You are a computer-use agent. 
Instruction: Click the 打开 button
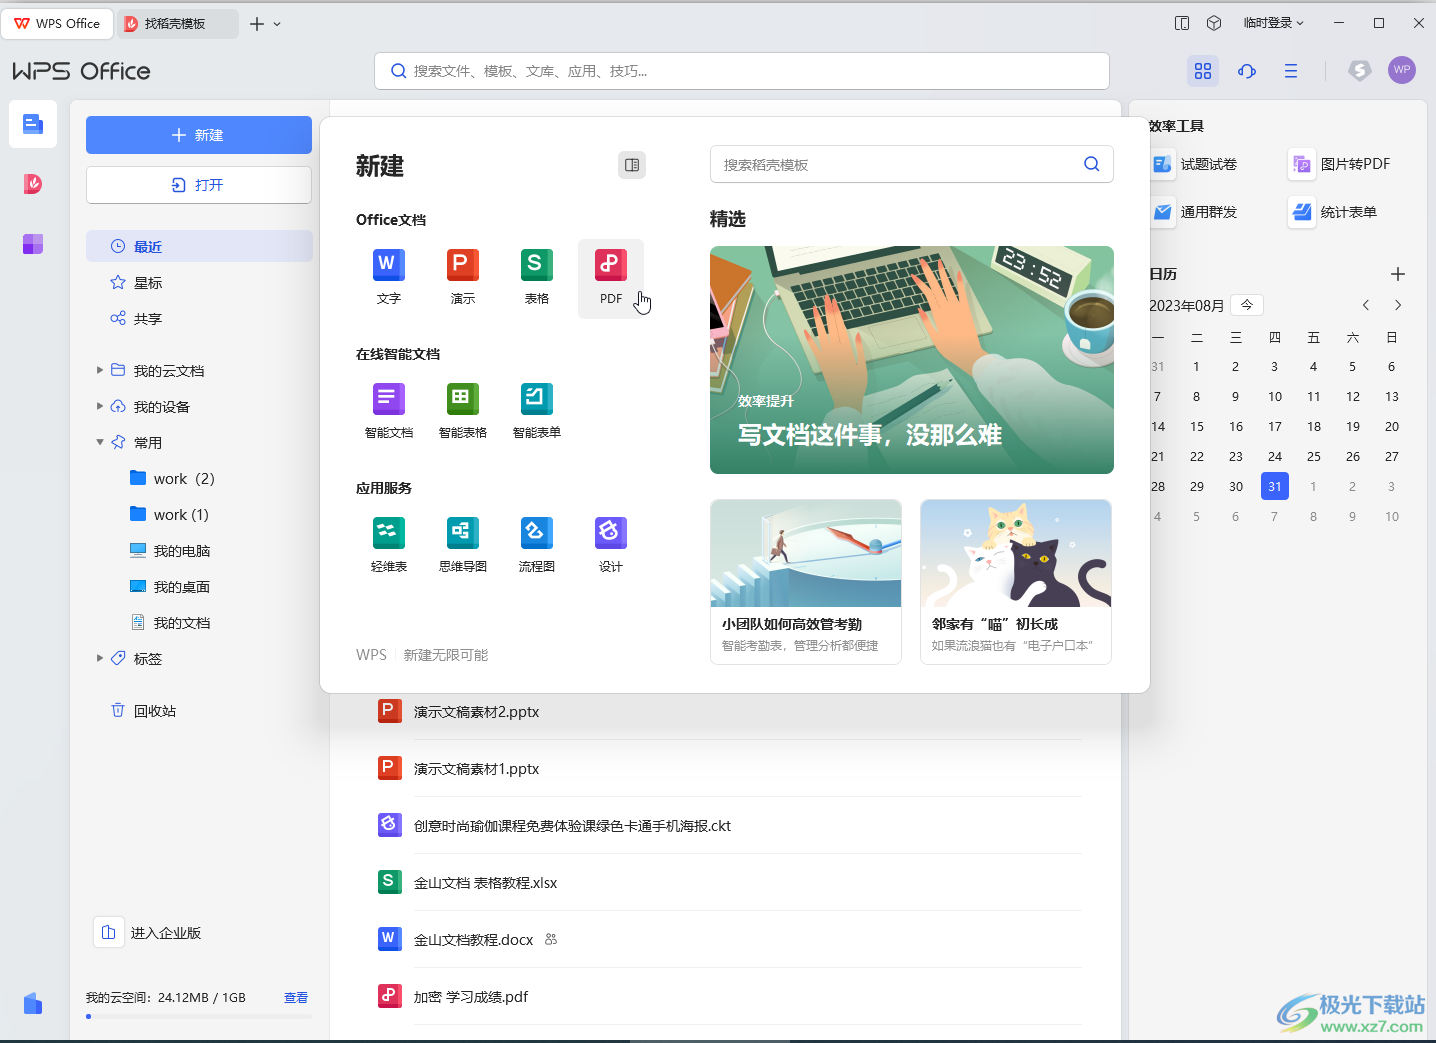[x=198, y=185]
